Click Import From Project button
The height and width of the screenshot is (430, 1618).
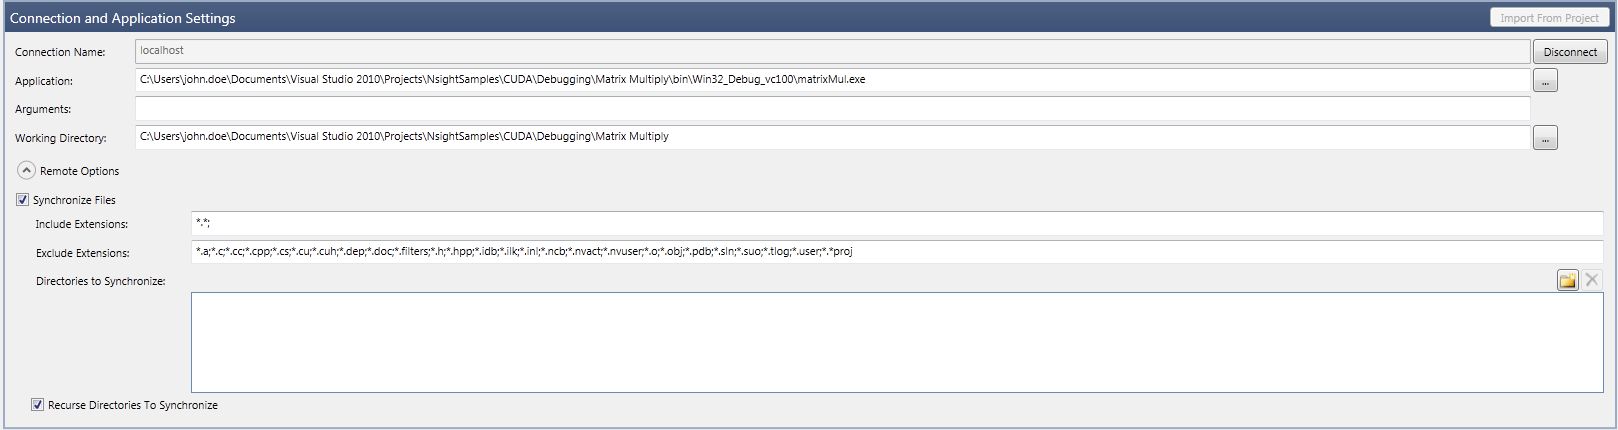pos(1548,18)
